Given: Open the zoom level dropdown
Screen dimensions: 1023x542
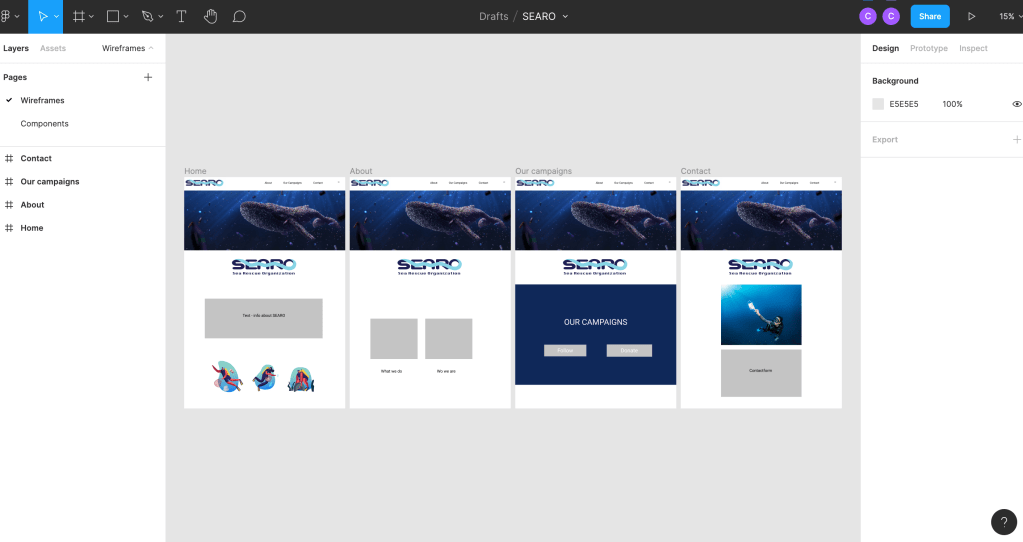Looking at the screenshot, I should 1008,17.
